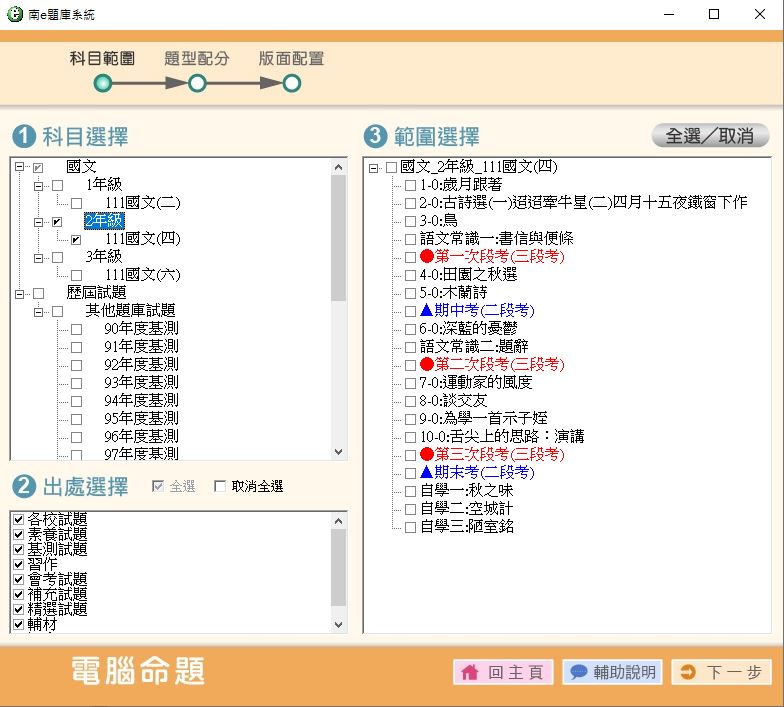The width and height of the screenshot is (784, 707).
Task: Collapse the 國文 tree node
Action: [20, 167]
